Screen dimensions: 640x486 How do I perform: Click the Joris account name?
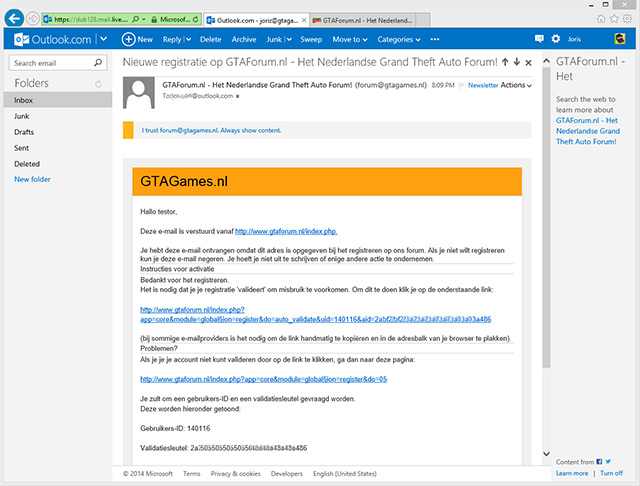coord(574,39)
